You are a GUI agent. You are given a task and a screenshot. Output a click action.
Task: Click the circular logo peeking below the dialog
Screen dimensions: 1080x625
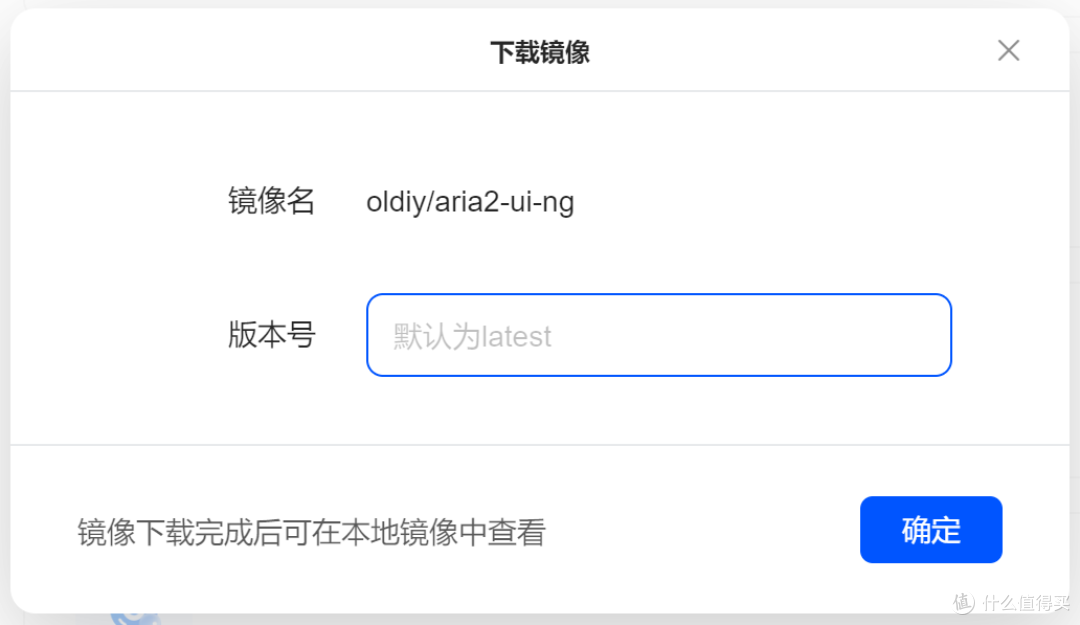pyautogui.click(x=135, y=618)
